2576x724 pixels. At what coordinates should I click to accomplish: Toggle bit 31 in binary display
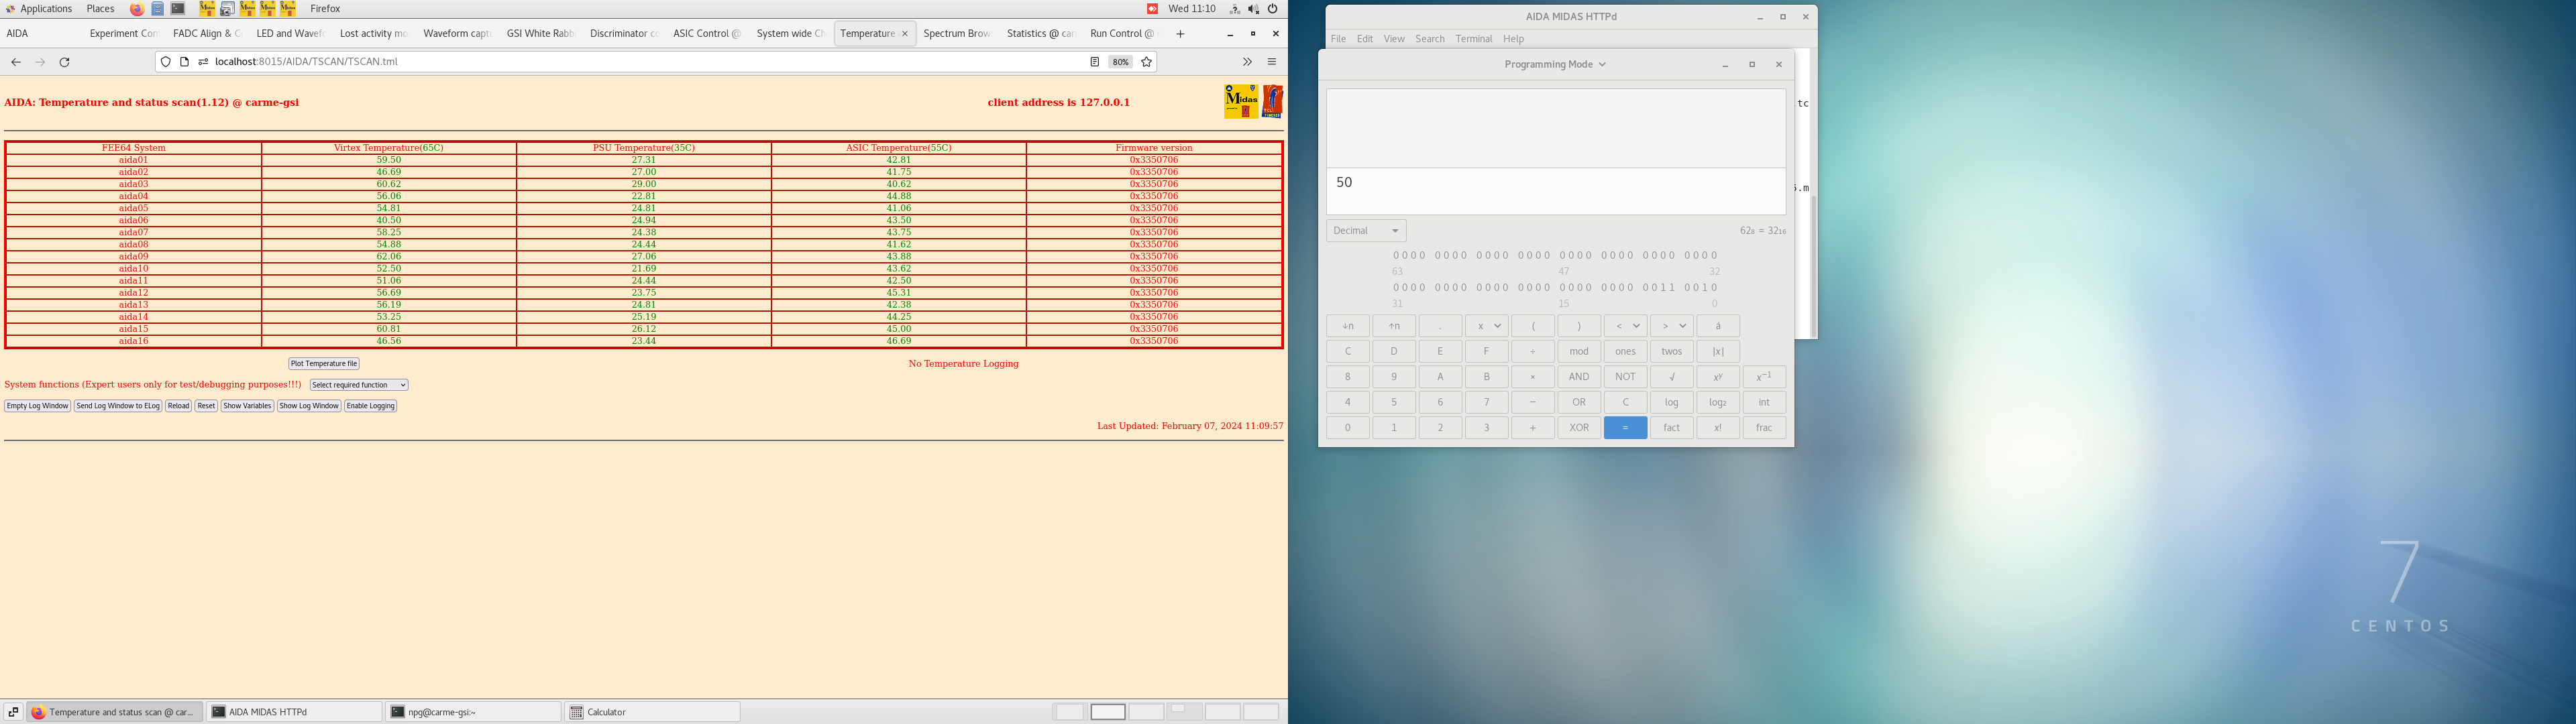click(1396, 288)
